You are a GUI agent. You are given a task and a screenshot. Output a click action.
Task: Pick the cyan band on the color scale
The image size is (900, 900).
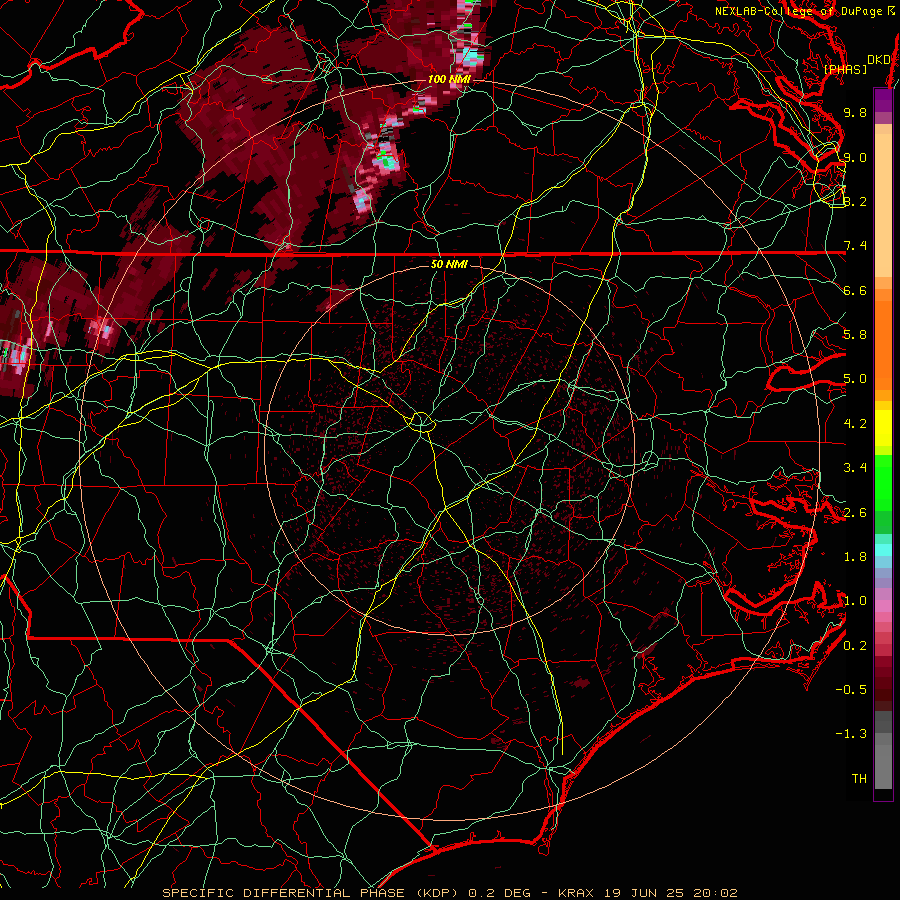coord(883,550)
